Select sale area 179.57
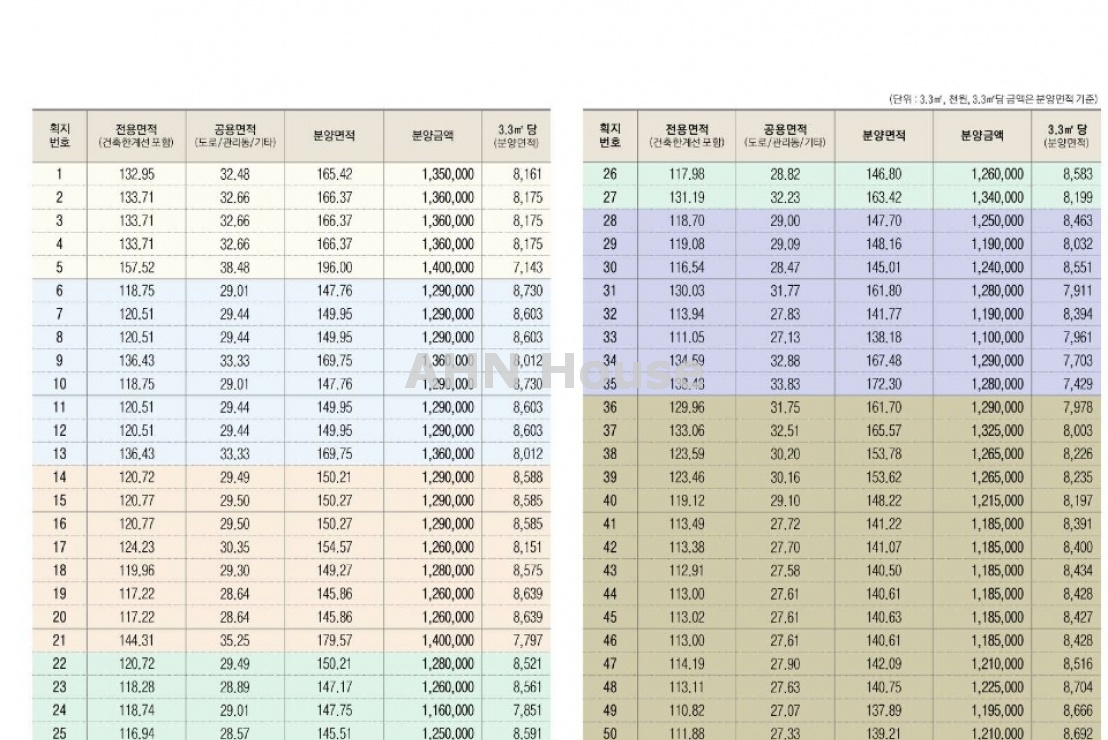Viewport: 1108px width, 740px height. (x=334, y=640)
